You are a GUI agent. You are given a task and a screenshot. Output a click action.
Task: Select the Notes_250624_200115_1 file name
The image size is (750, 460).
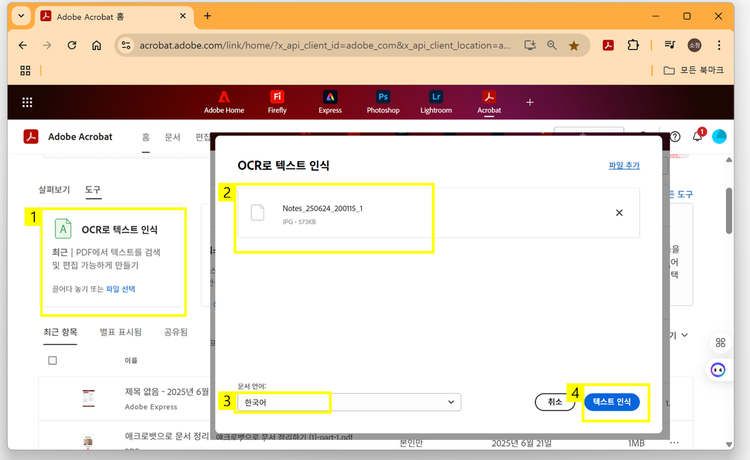point(322,208)
